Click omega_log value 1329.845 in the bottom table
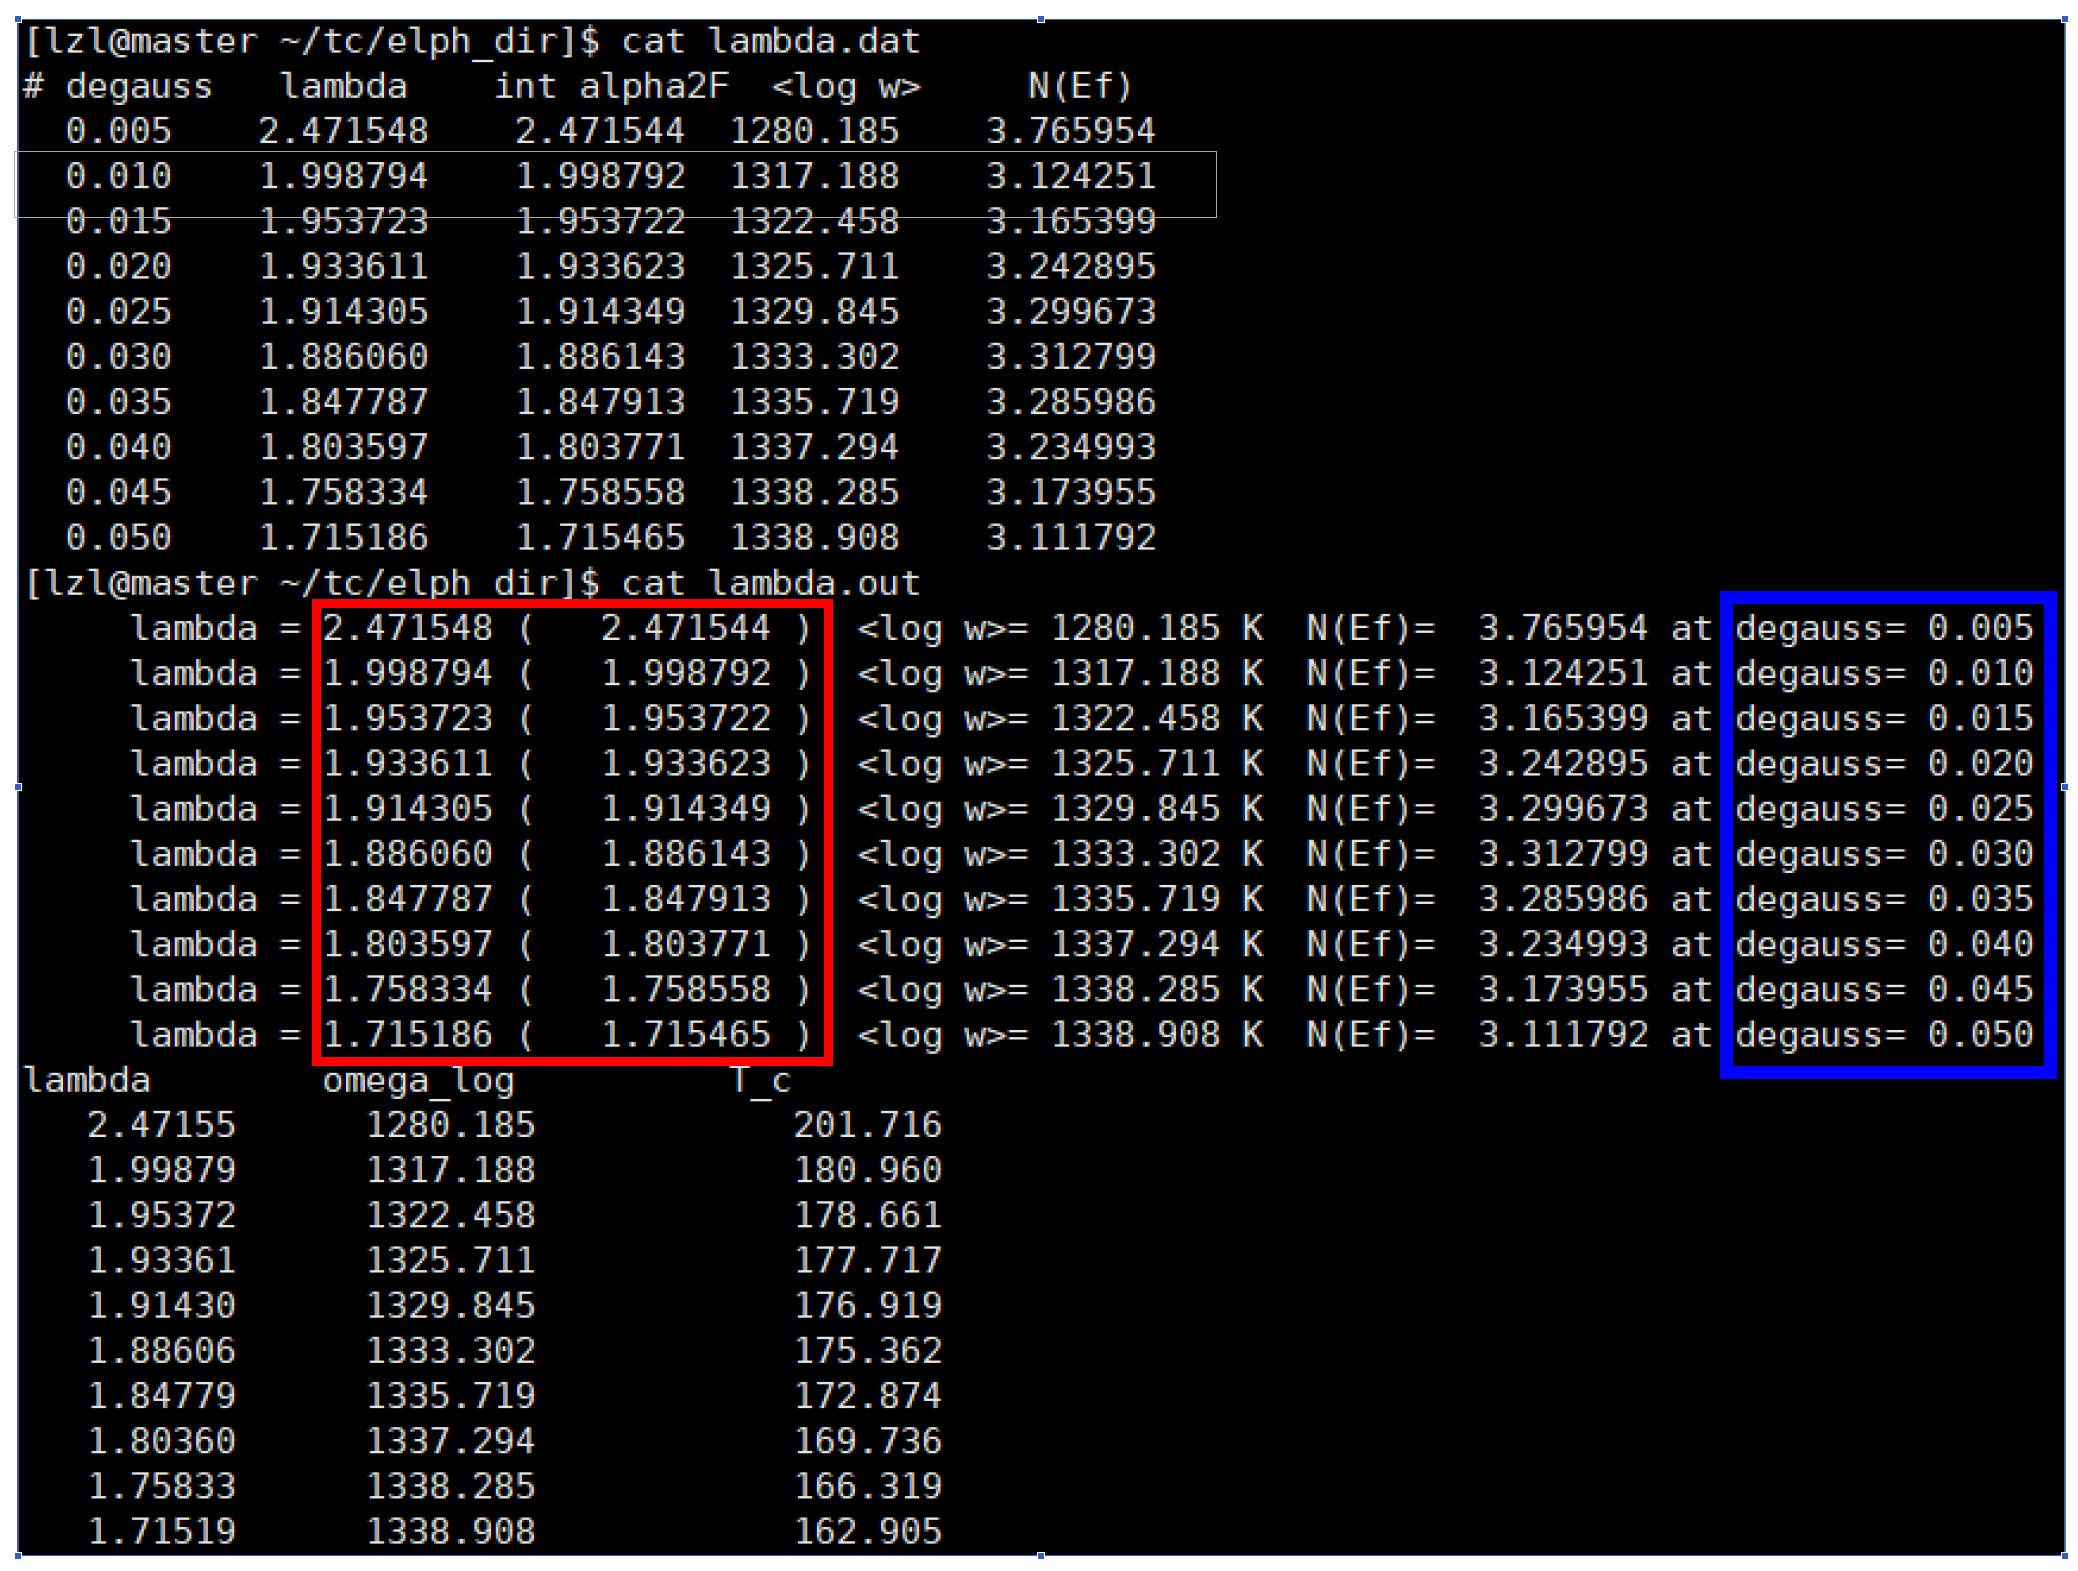Image resolution: width=2078 pixels, height=1571 pixels. [450, 1305]
